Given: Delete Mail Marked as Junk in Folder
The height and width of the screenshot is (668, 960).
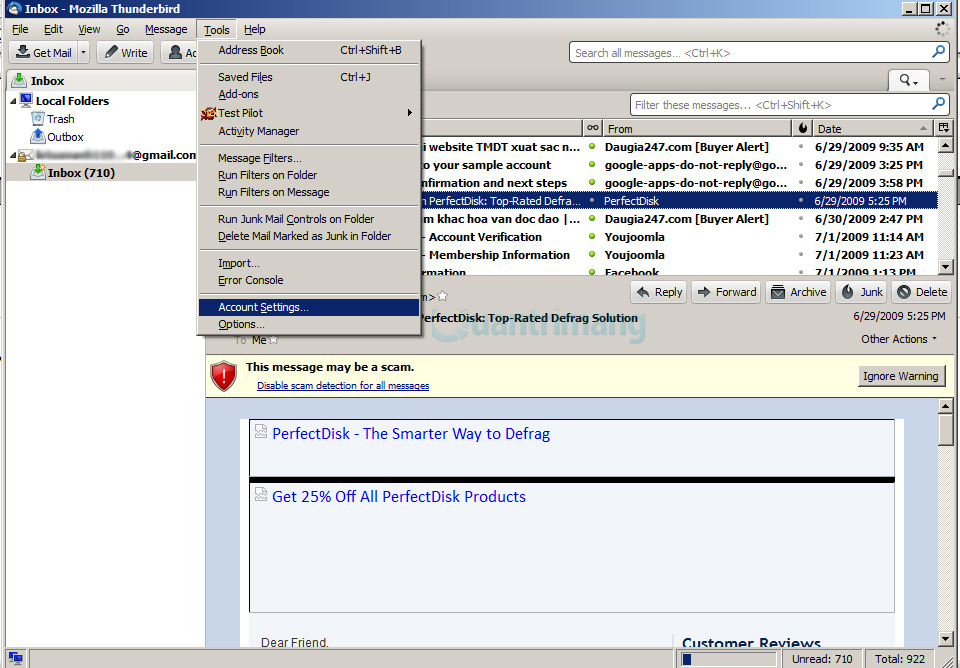Looking at the screenshot, I should coord(309,236).
